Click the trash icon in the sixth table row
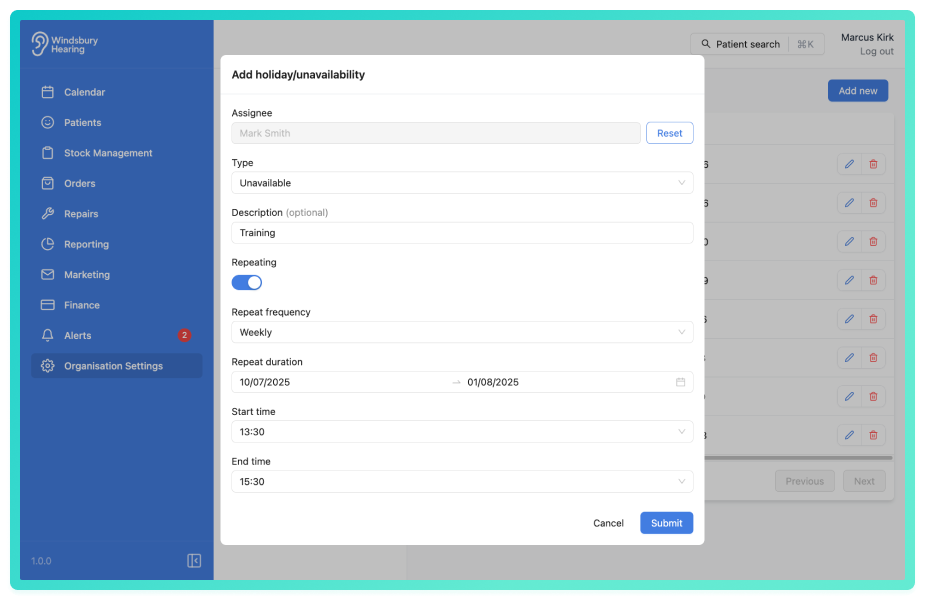The image size is (925, 600). 873,358
